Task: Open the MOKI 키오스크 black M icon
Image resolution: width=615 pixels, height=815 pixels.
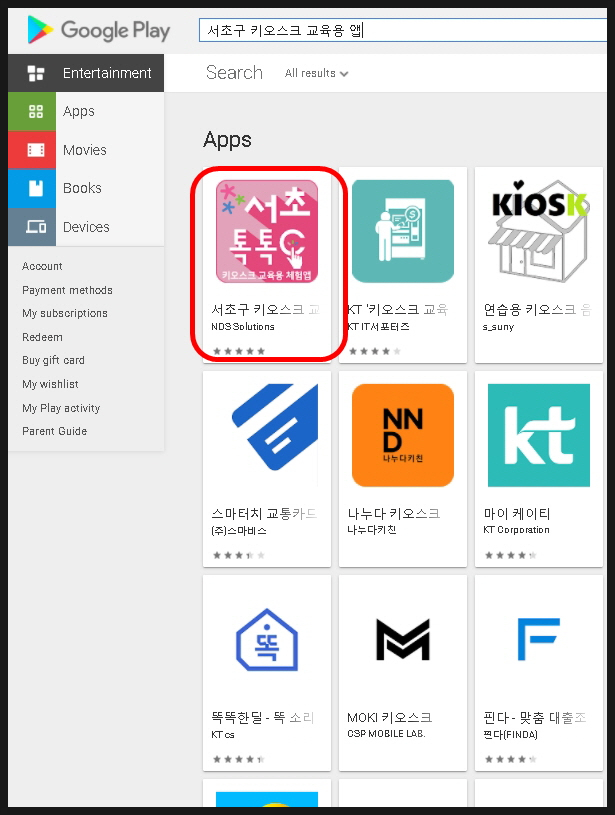Action: pyautogui.click(x=403, y=640)
